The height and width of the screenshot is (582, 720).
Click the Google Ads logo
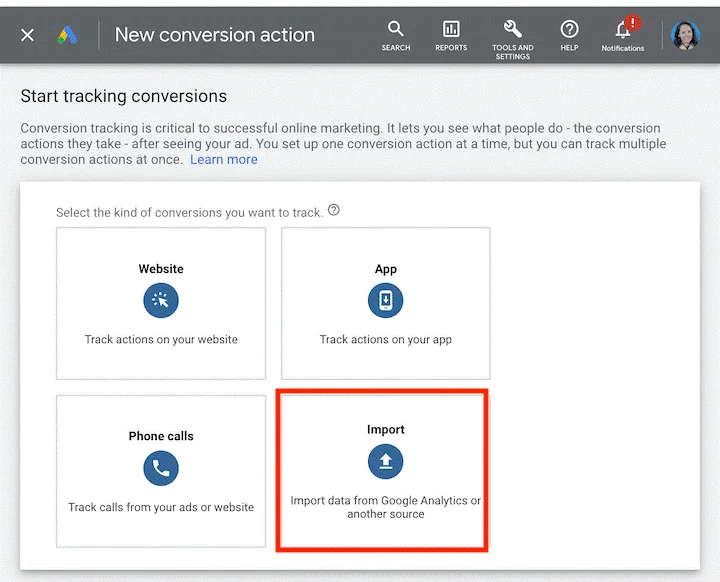tap(68, 35)
